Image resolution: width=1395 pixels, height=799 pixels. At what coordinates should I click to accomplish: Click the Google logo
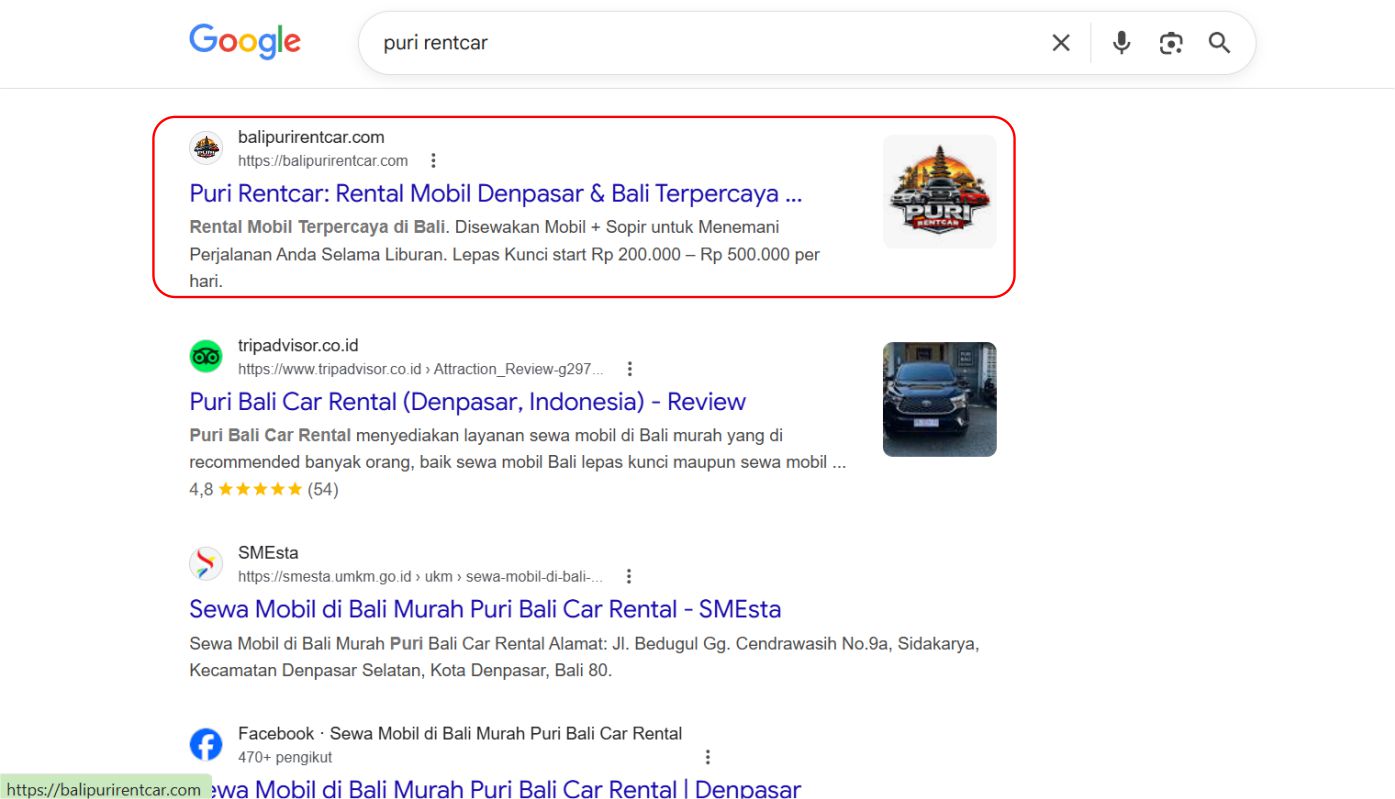244,40
